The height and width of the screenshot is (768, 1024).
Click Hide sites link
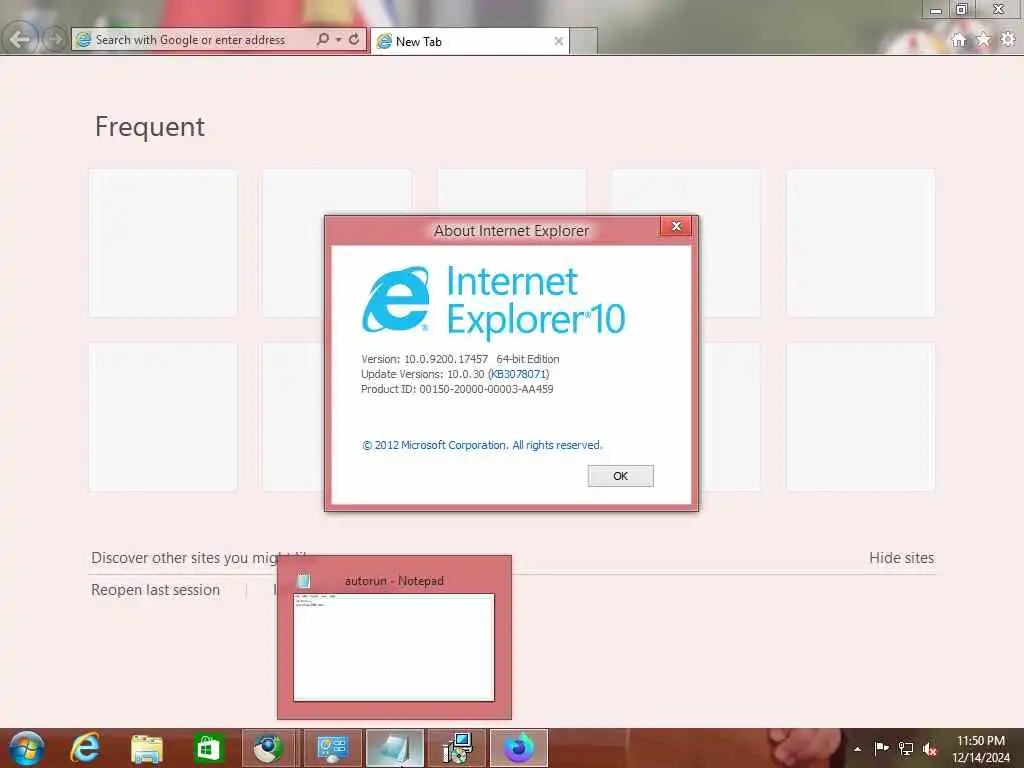(901, 558)
